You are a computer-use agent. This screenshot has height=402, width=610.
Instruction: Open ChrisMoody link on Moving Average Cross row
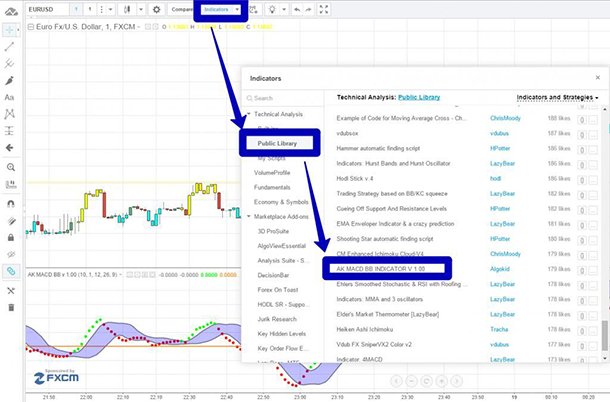505,118
